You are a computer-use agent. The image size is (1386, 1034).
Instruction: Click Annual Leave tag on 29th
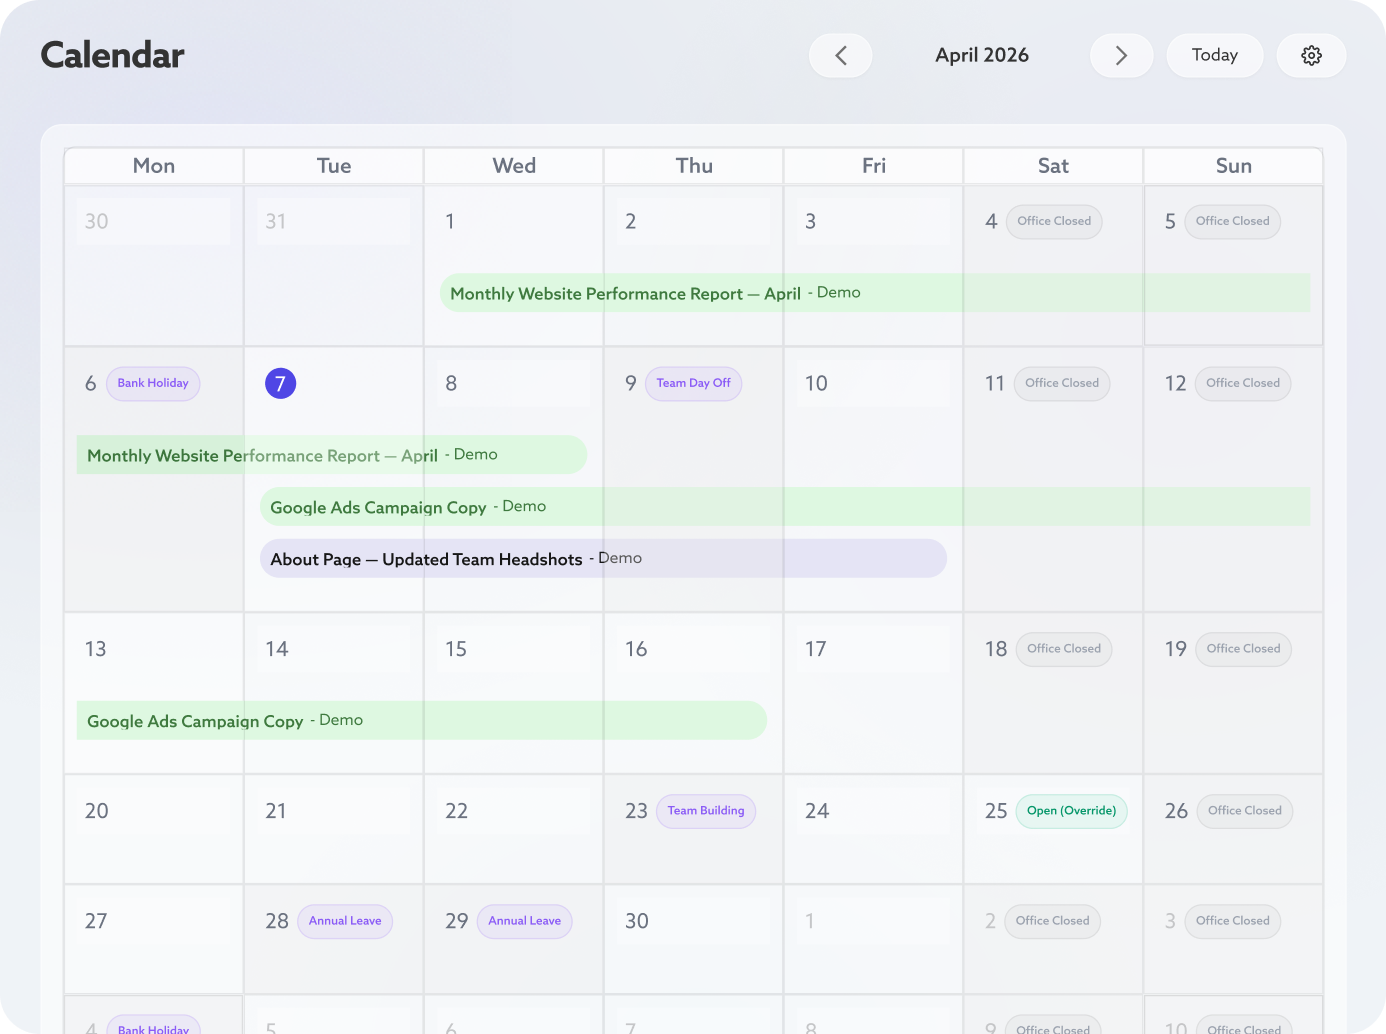[525, 921]
